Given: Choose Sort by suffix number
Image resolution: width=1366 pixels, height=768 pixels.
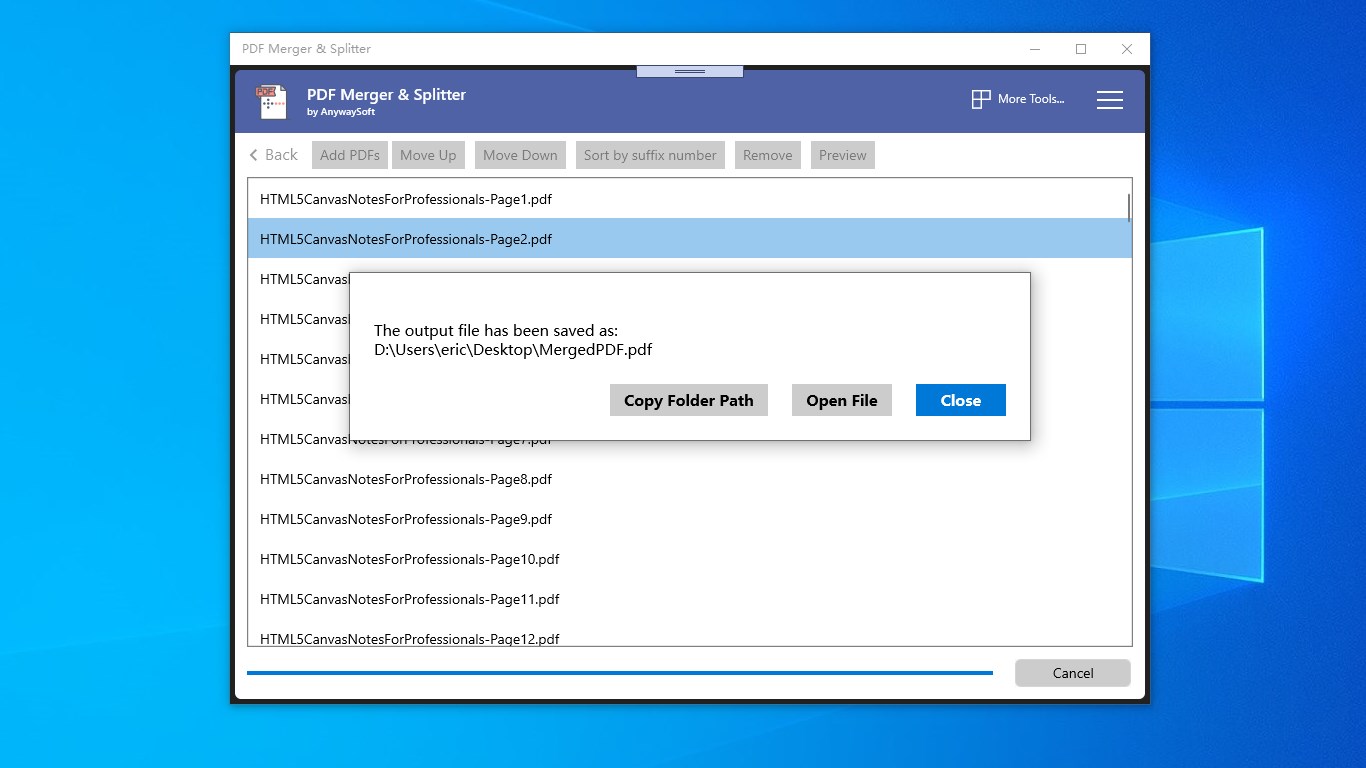Looking at the screenshot, I should pyautogui.click(x=650, y=154).
